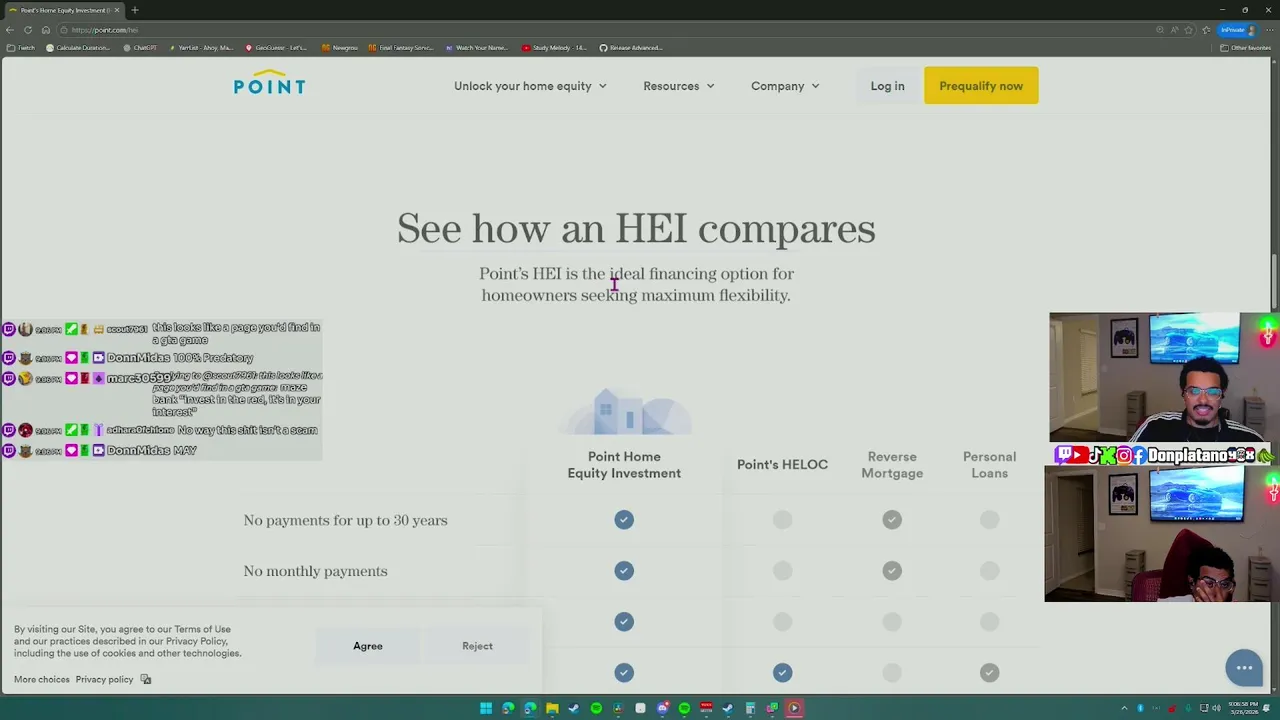1280x720 pixels.
Task: Open the Release Advanced GitHub bookmark
Action: 631,48
